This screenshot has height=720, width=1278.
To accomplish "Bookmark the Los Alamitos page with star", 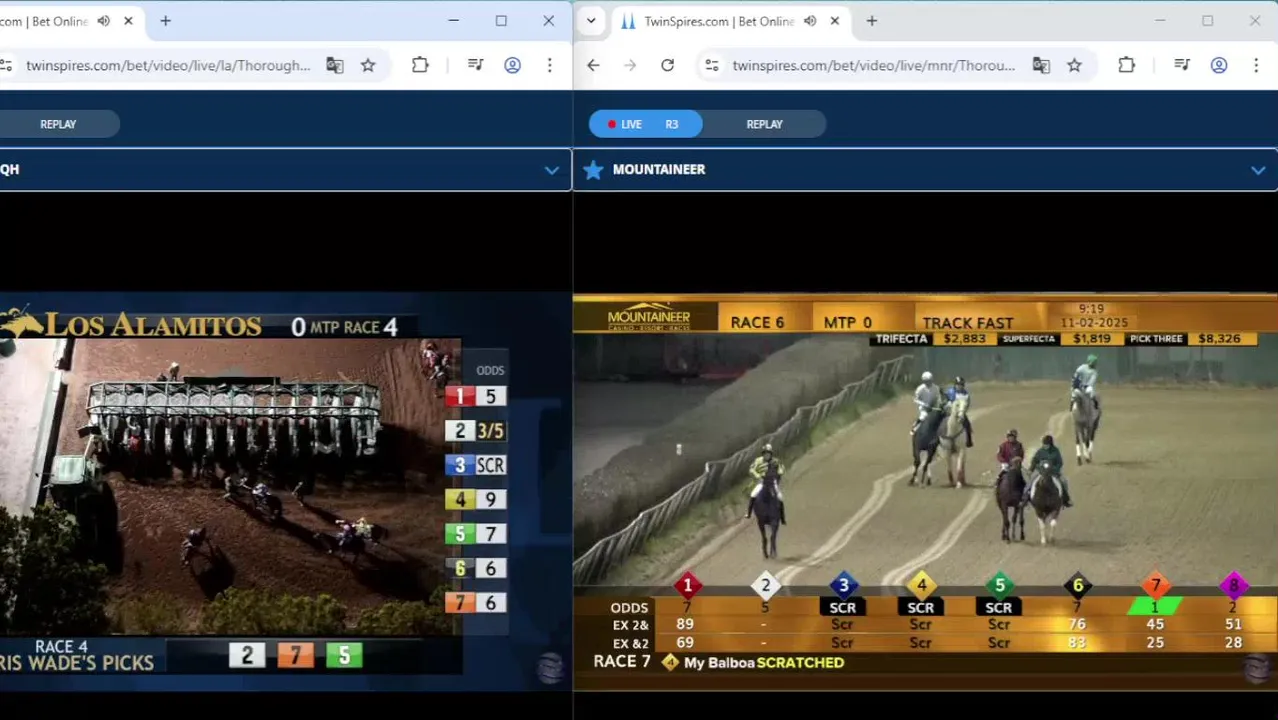I will click(x=368, y=65).
